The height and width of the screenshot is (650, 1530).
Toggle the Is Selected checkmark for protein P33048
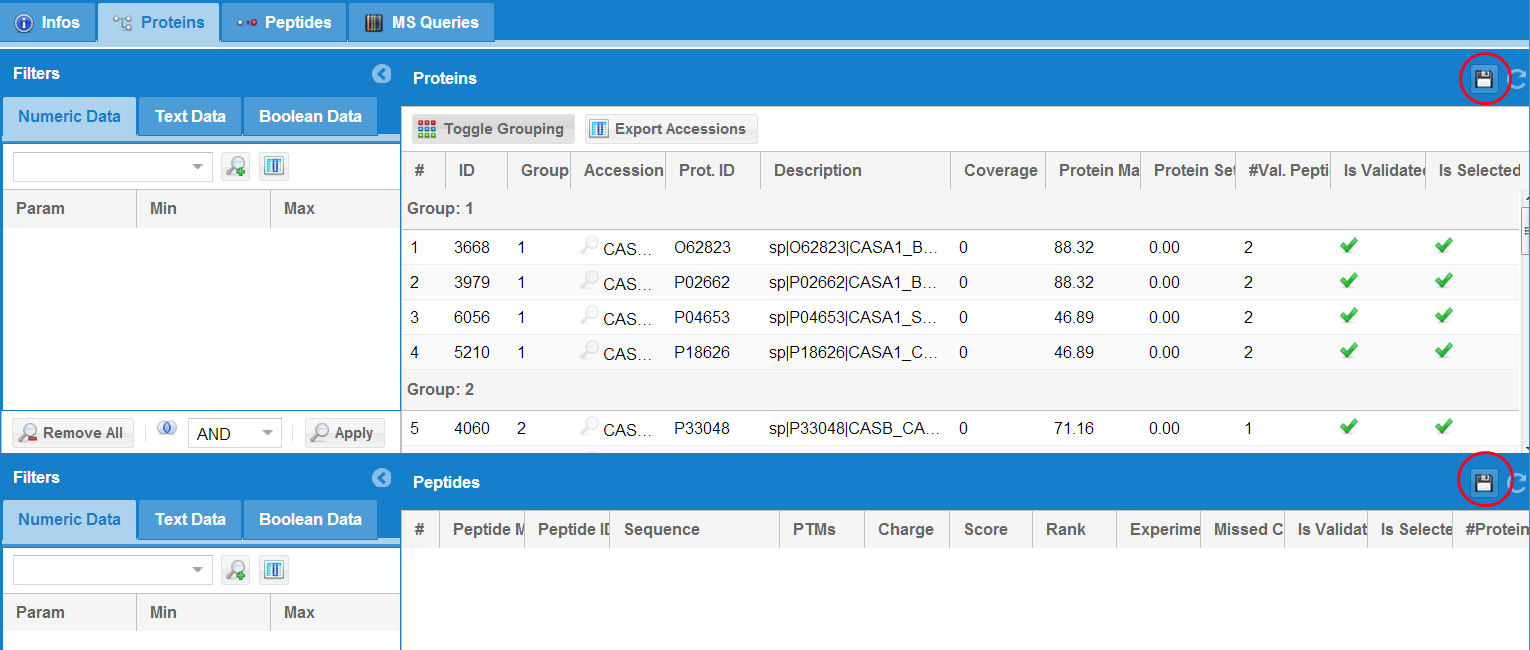pos(1443,427)
